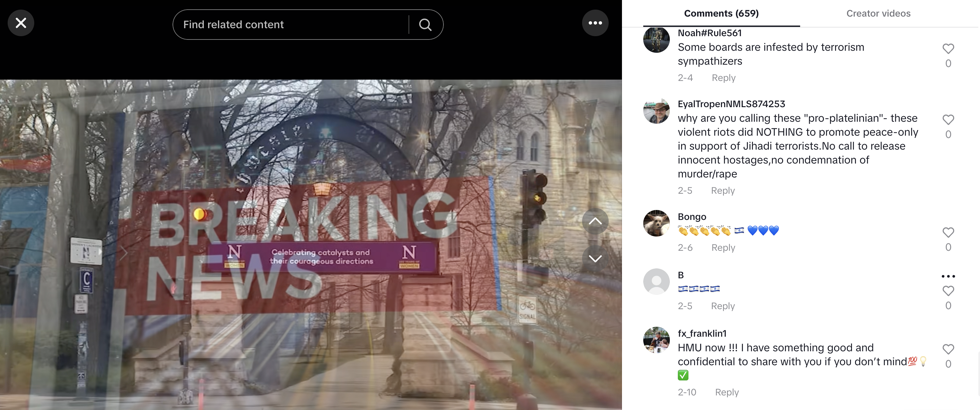
Task: Open the three-dot more options menu on video
Action: [x=595, y=23]
